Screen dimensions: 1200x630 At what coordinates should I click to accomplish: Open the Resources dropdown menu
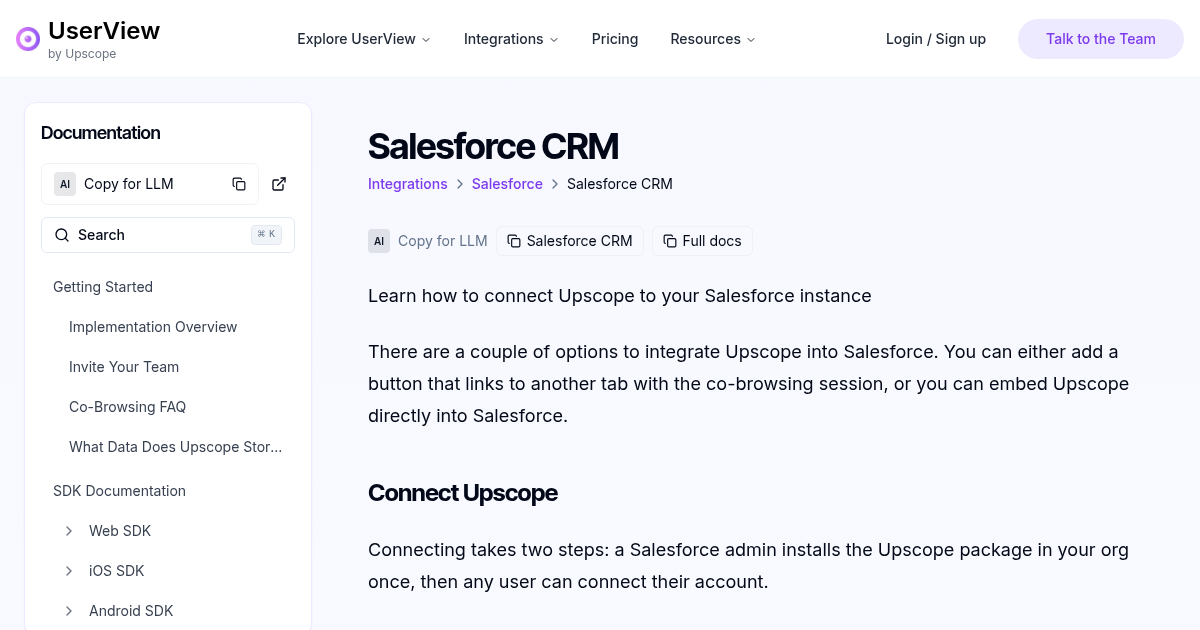[713, 39]
